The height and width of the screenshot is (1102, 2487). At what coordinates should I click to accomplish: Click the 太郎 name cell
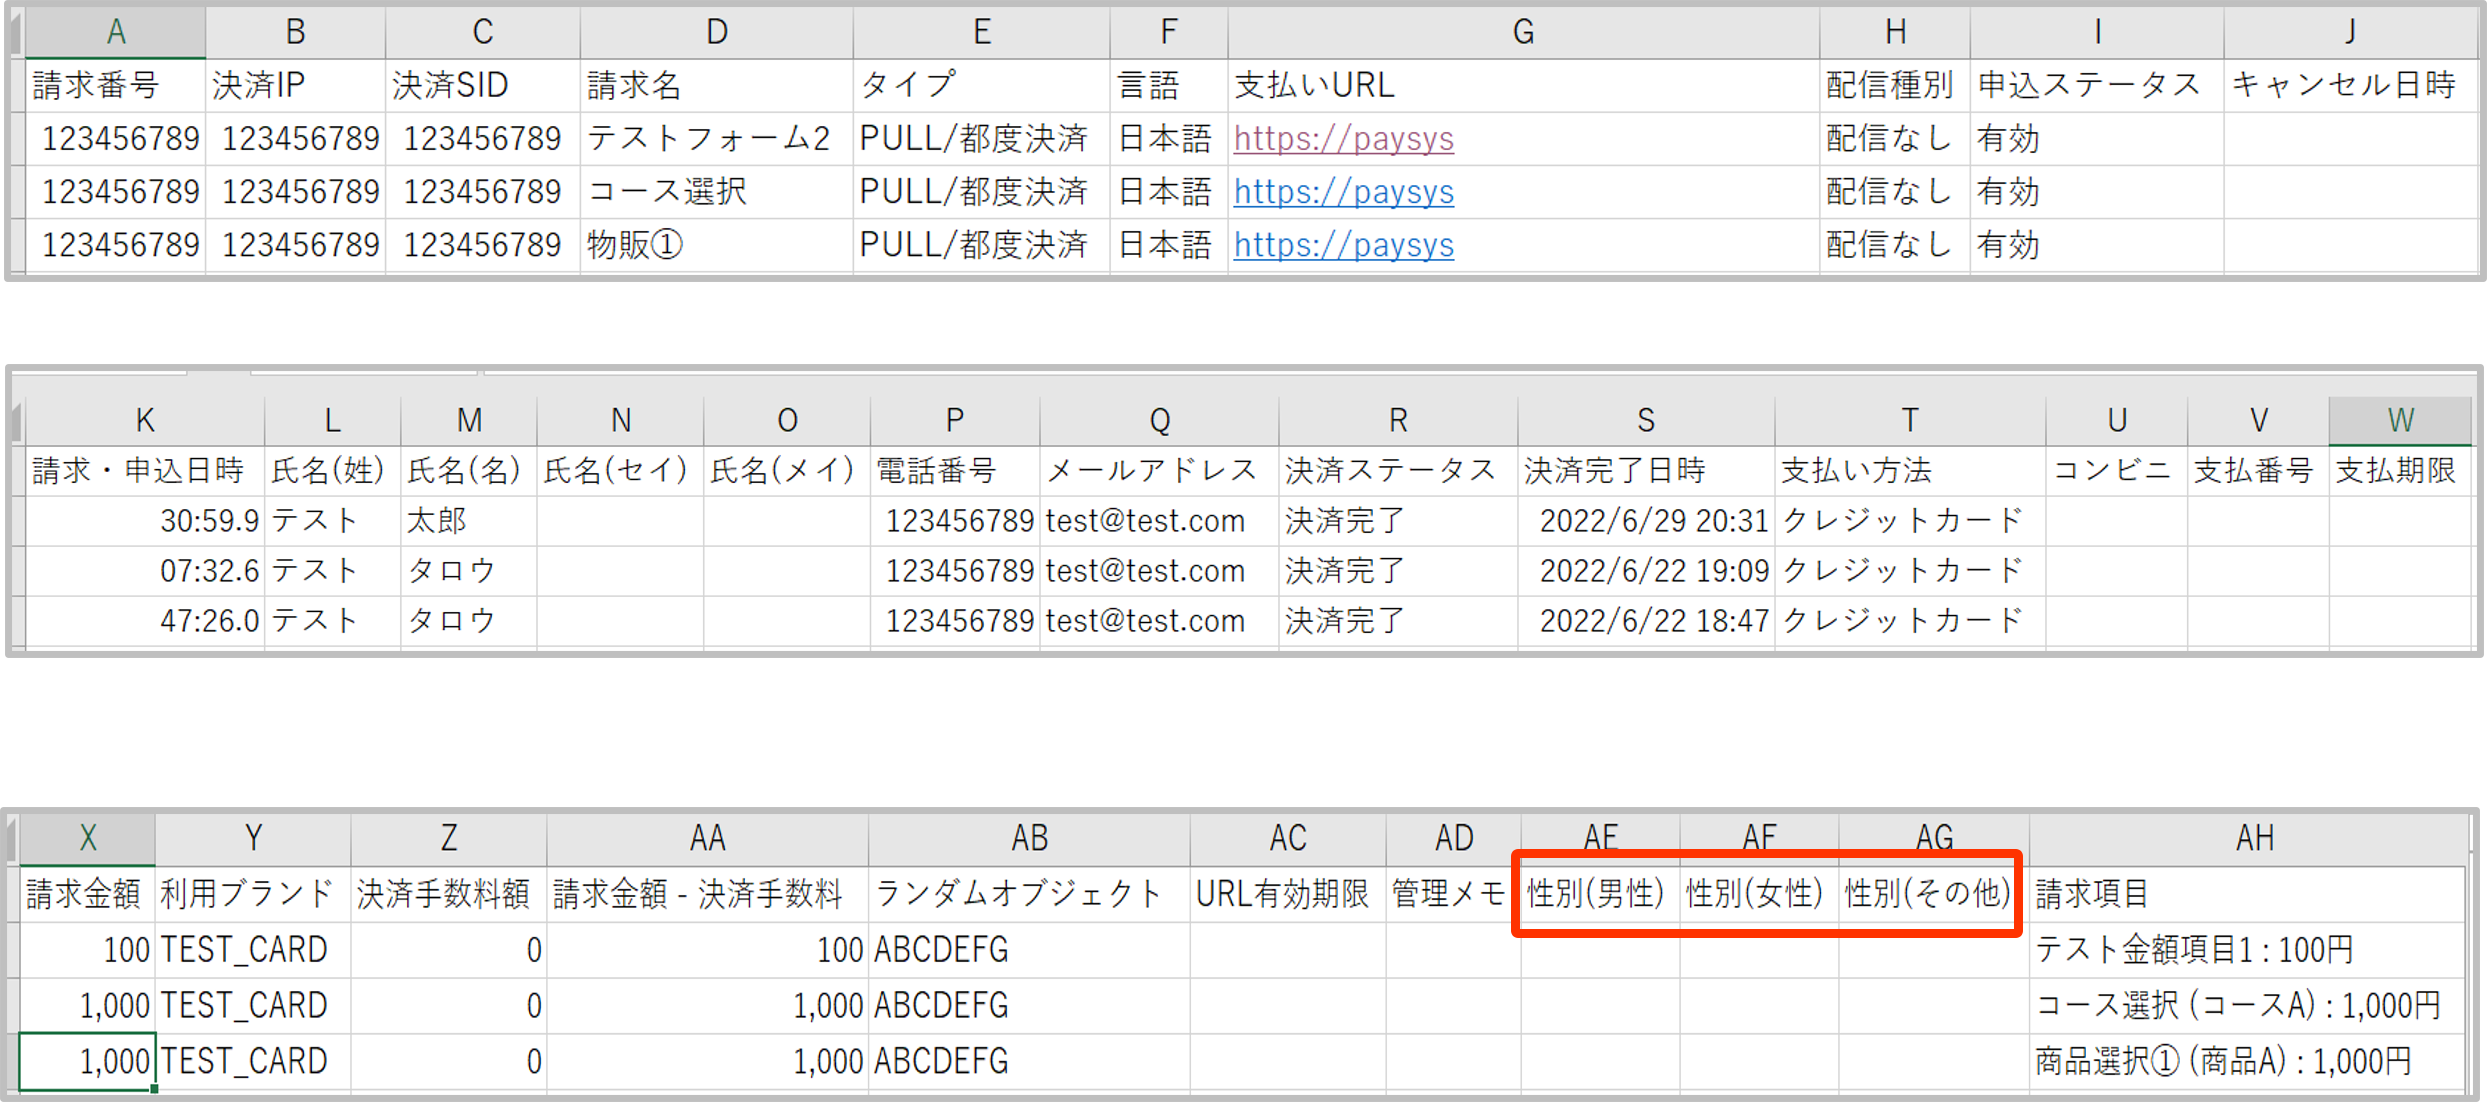pyautogui.click(x=438, y=521)
